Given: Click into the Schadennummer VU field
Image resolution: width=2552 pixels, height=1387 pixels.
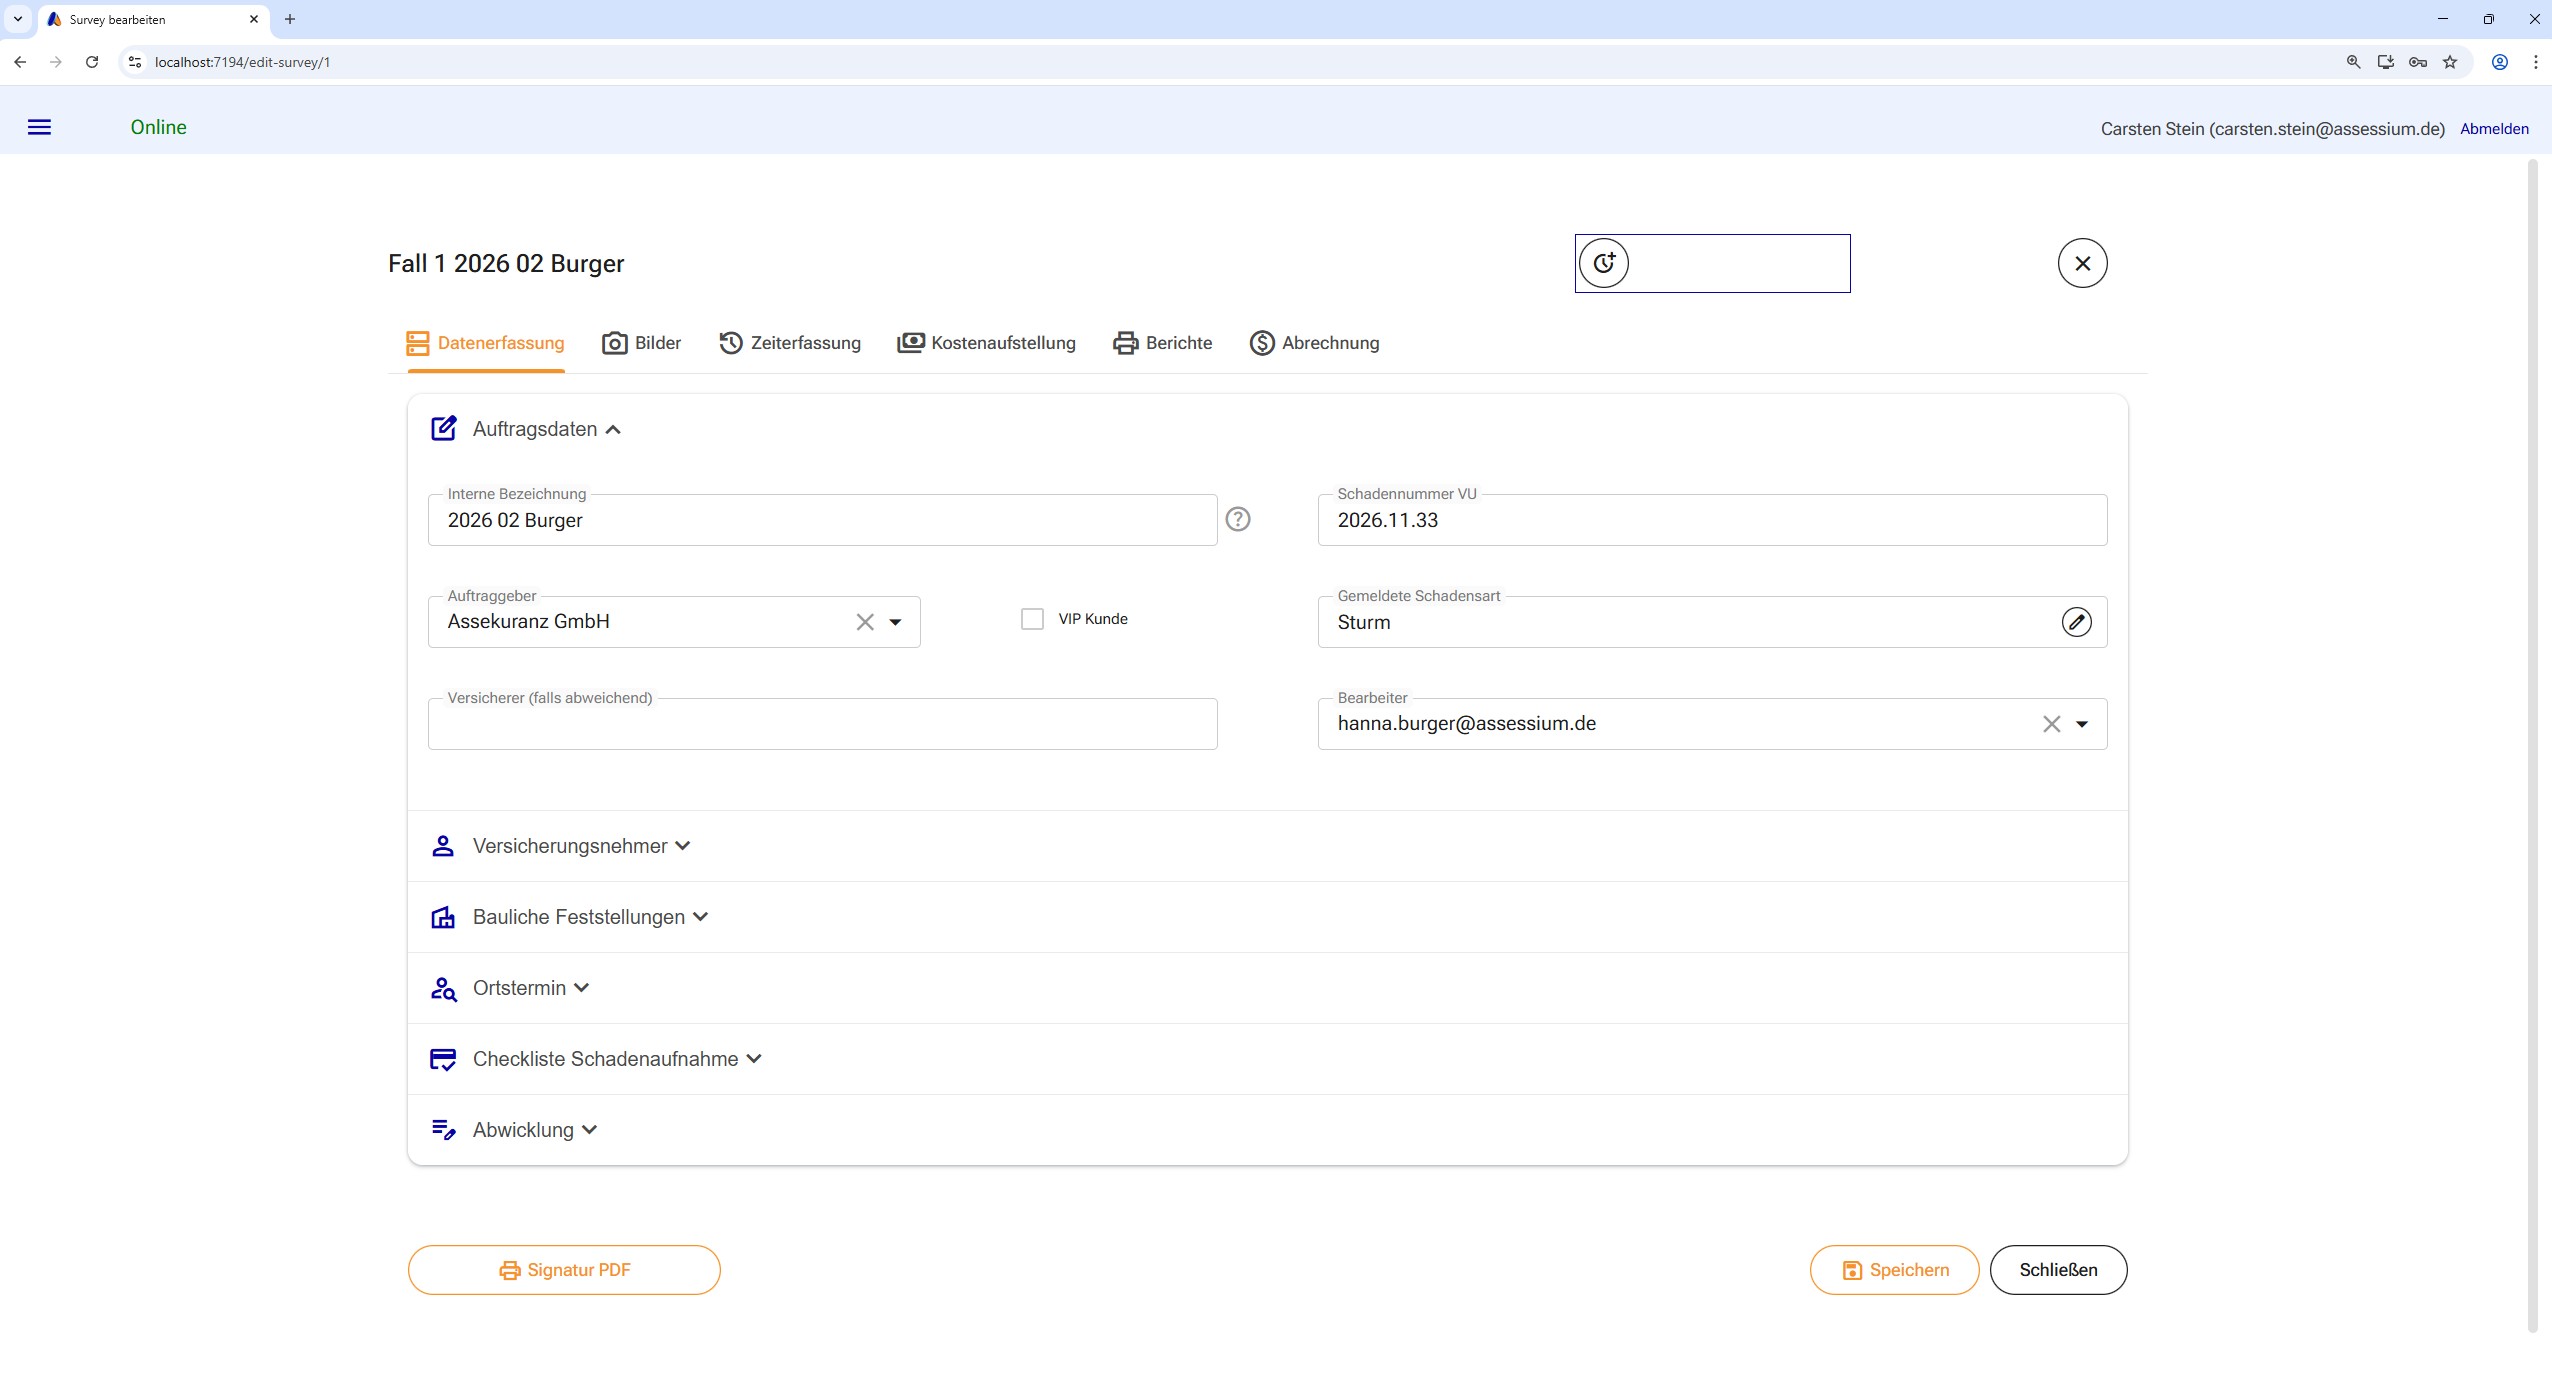Looking at the screenshot, I should tap(1710, 520).
